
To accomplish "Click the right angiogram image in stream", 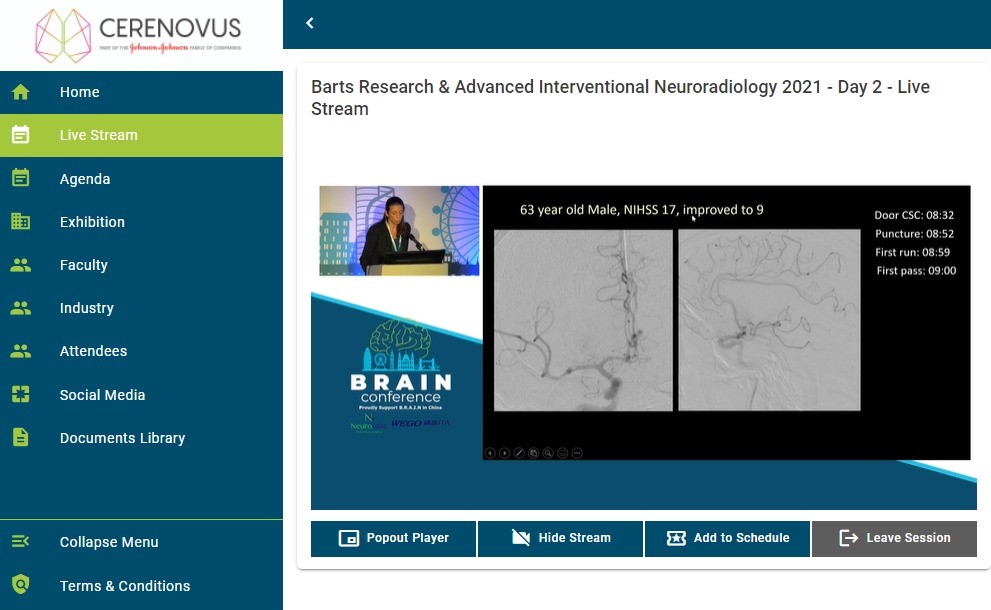I will (769, 320).
